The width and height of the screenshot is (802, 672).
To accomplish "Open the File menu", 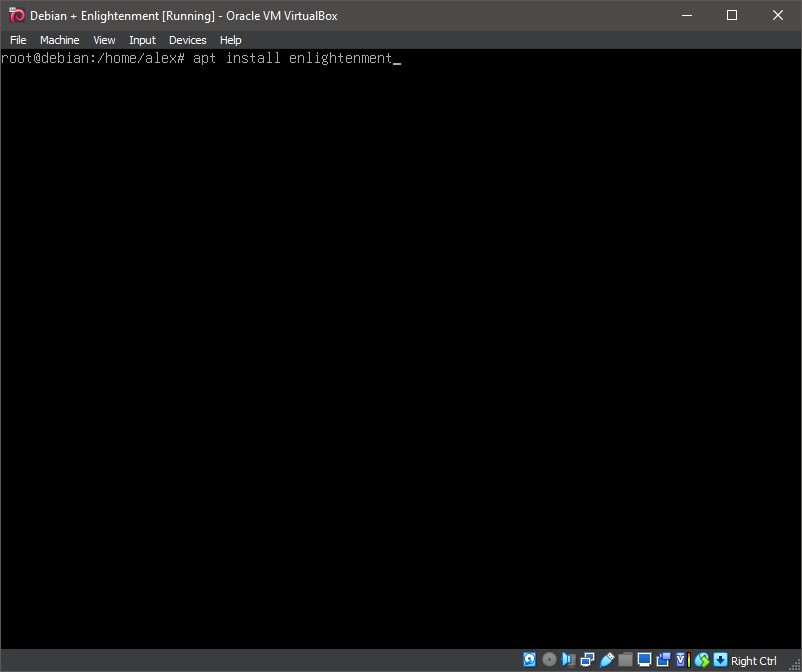I will tap(18, 40).
